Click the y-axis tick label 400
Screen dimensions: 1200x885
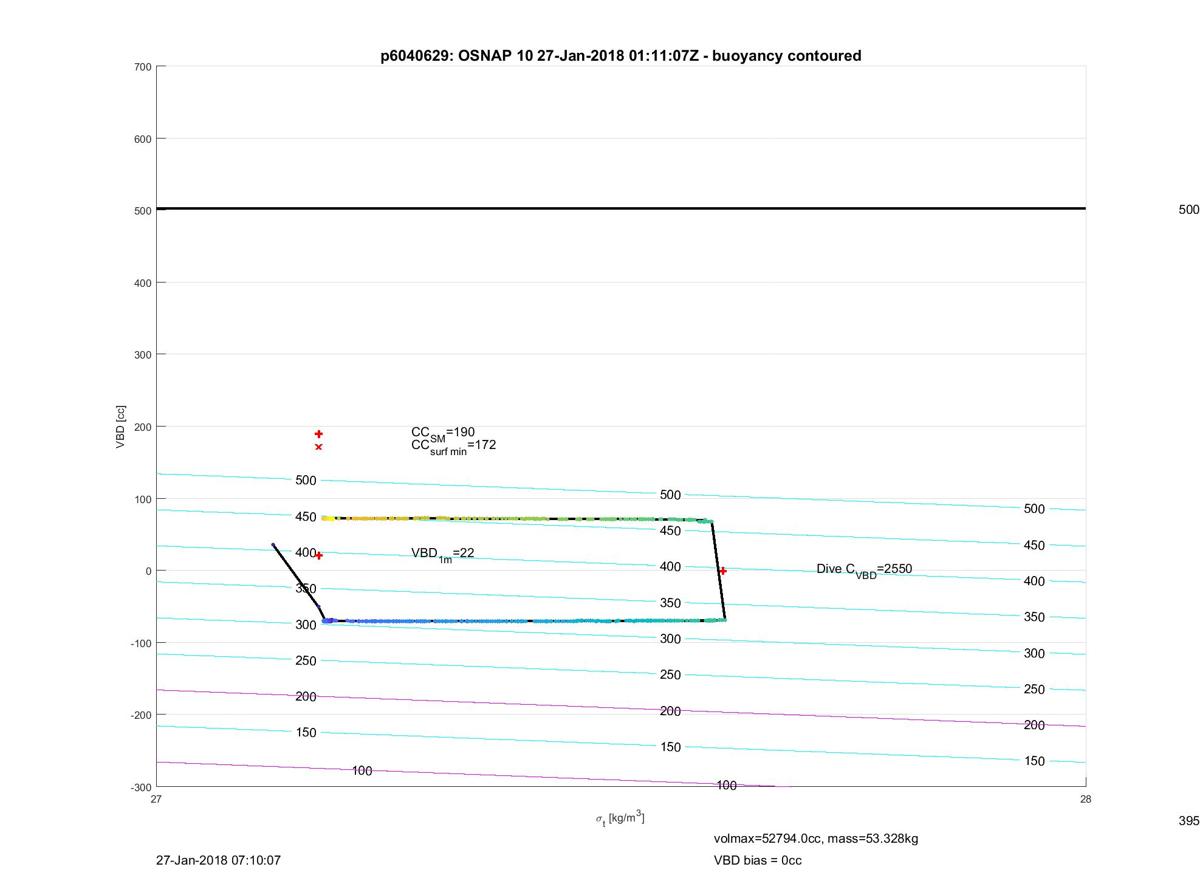[x=142, y=283]
